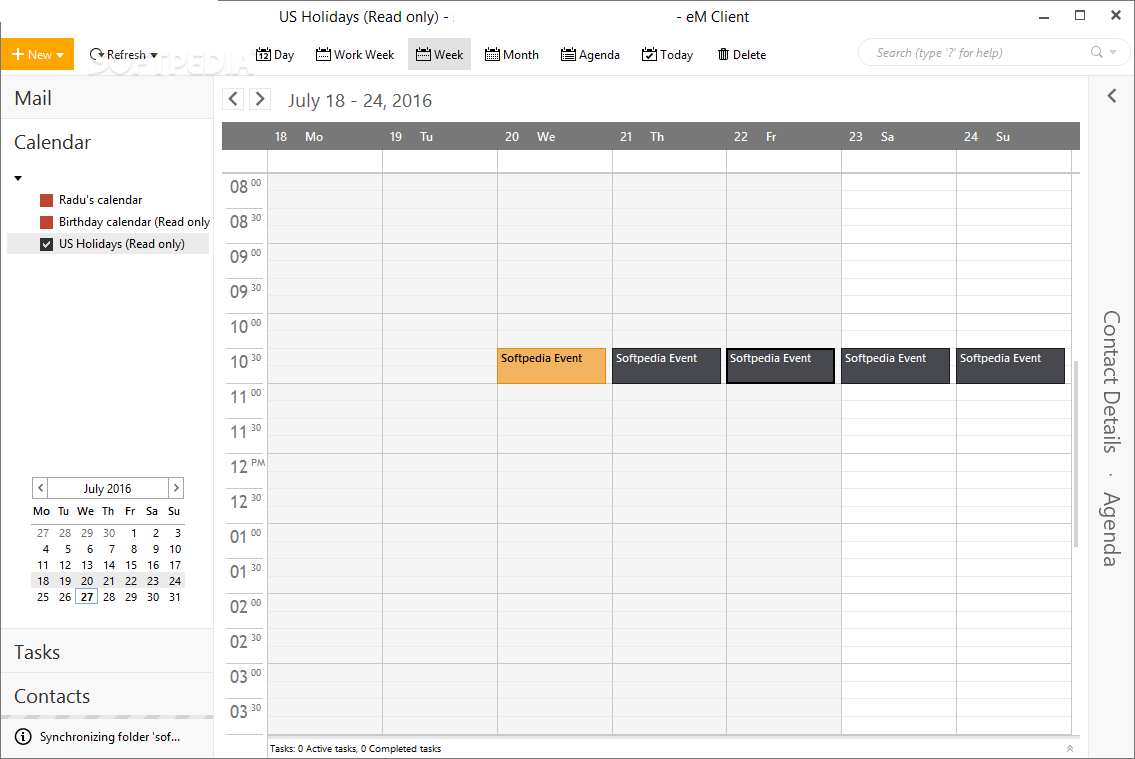Click Synchronizing folder status text
The width and height of the screenshot is (1135, 759).
tap(110, 737)
